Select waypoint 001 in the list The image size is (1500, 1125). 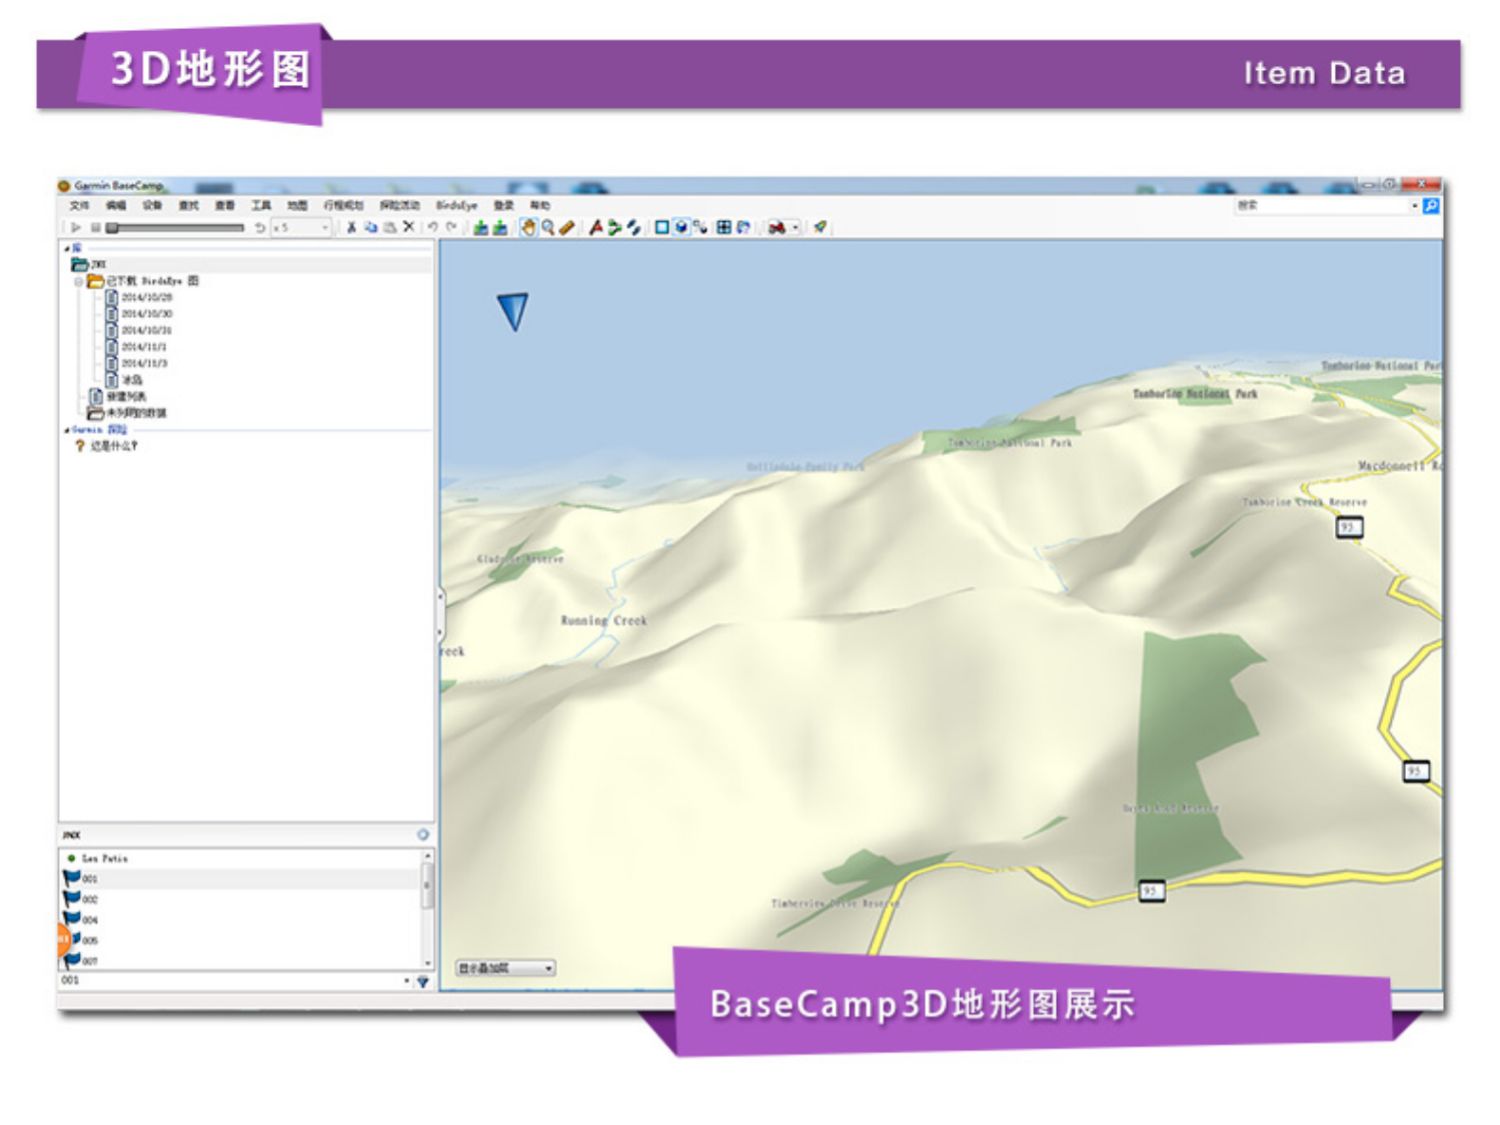(240, 879)
